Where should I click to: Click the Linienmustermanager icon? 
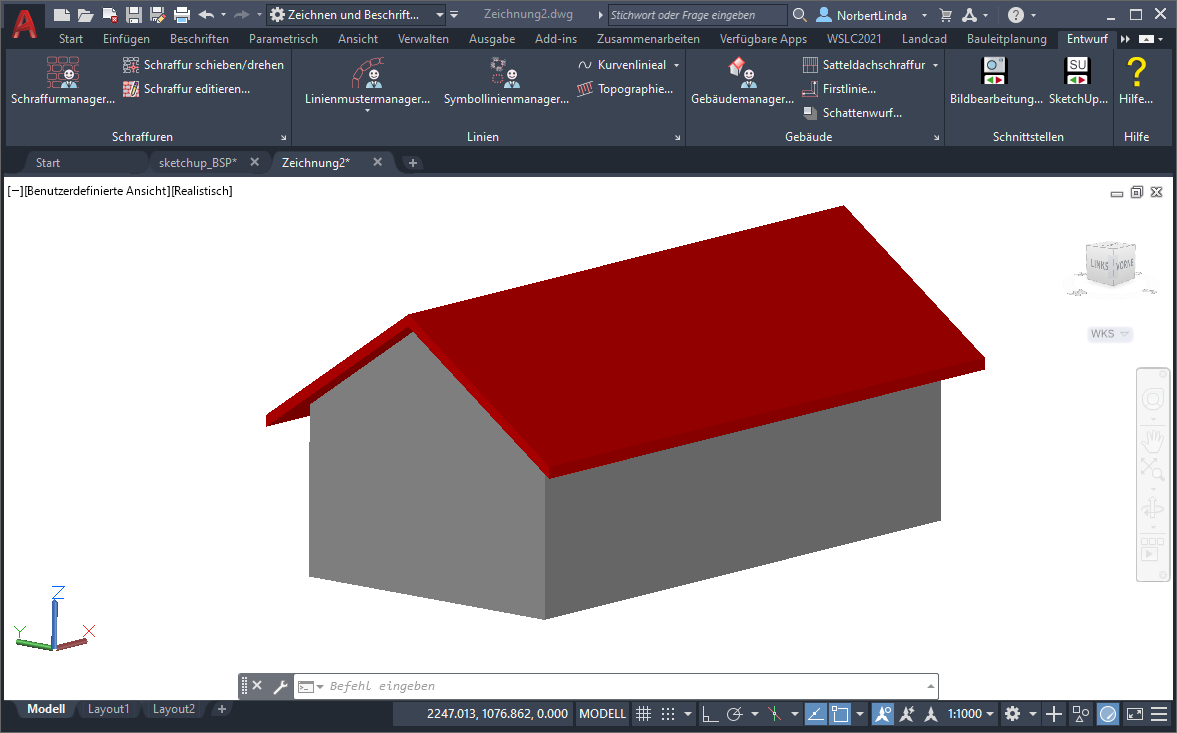367,76
